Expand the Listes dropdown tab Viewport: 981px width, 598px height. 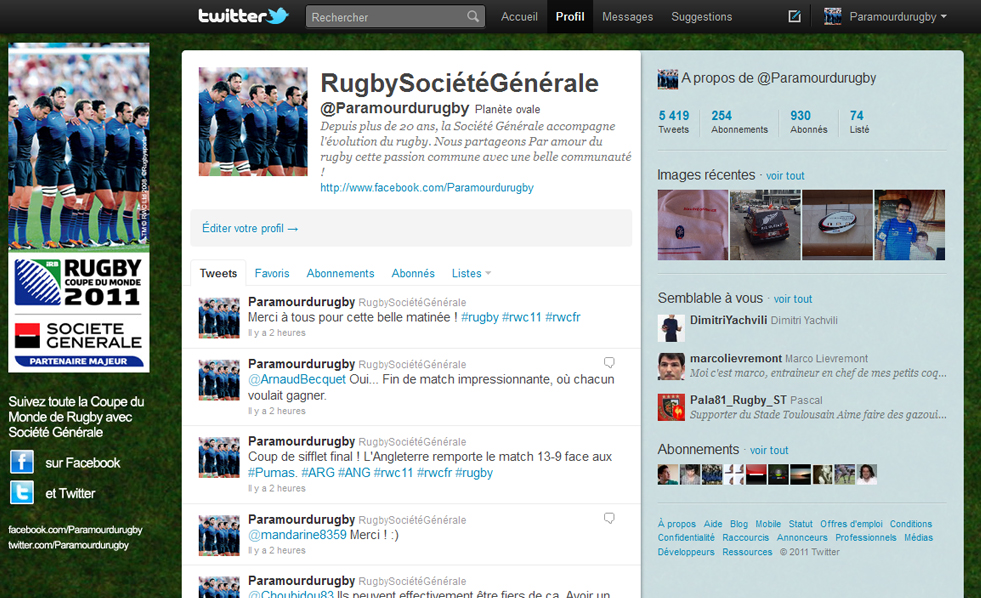click(x=471, y=273)
